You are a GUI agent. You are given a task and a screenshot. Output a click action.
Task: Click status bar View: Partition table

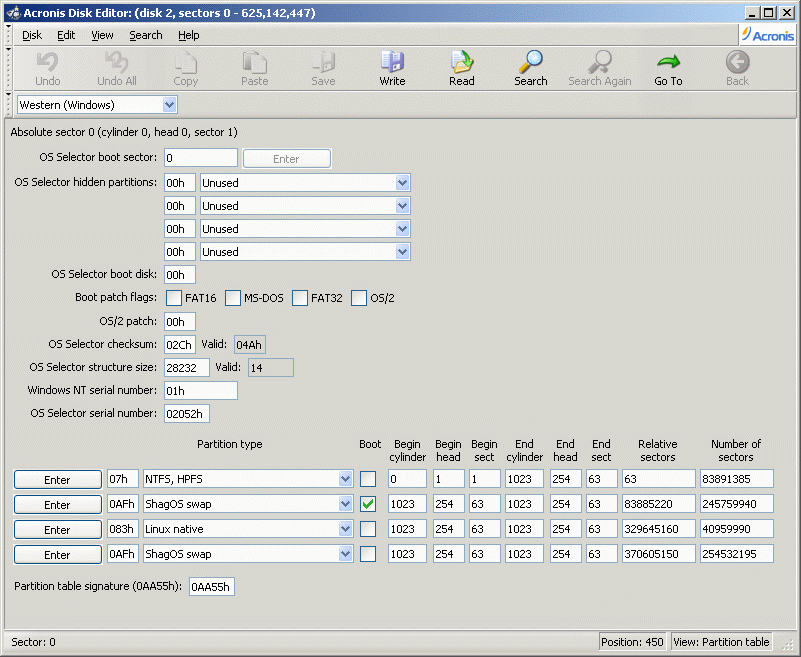721,642
